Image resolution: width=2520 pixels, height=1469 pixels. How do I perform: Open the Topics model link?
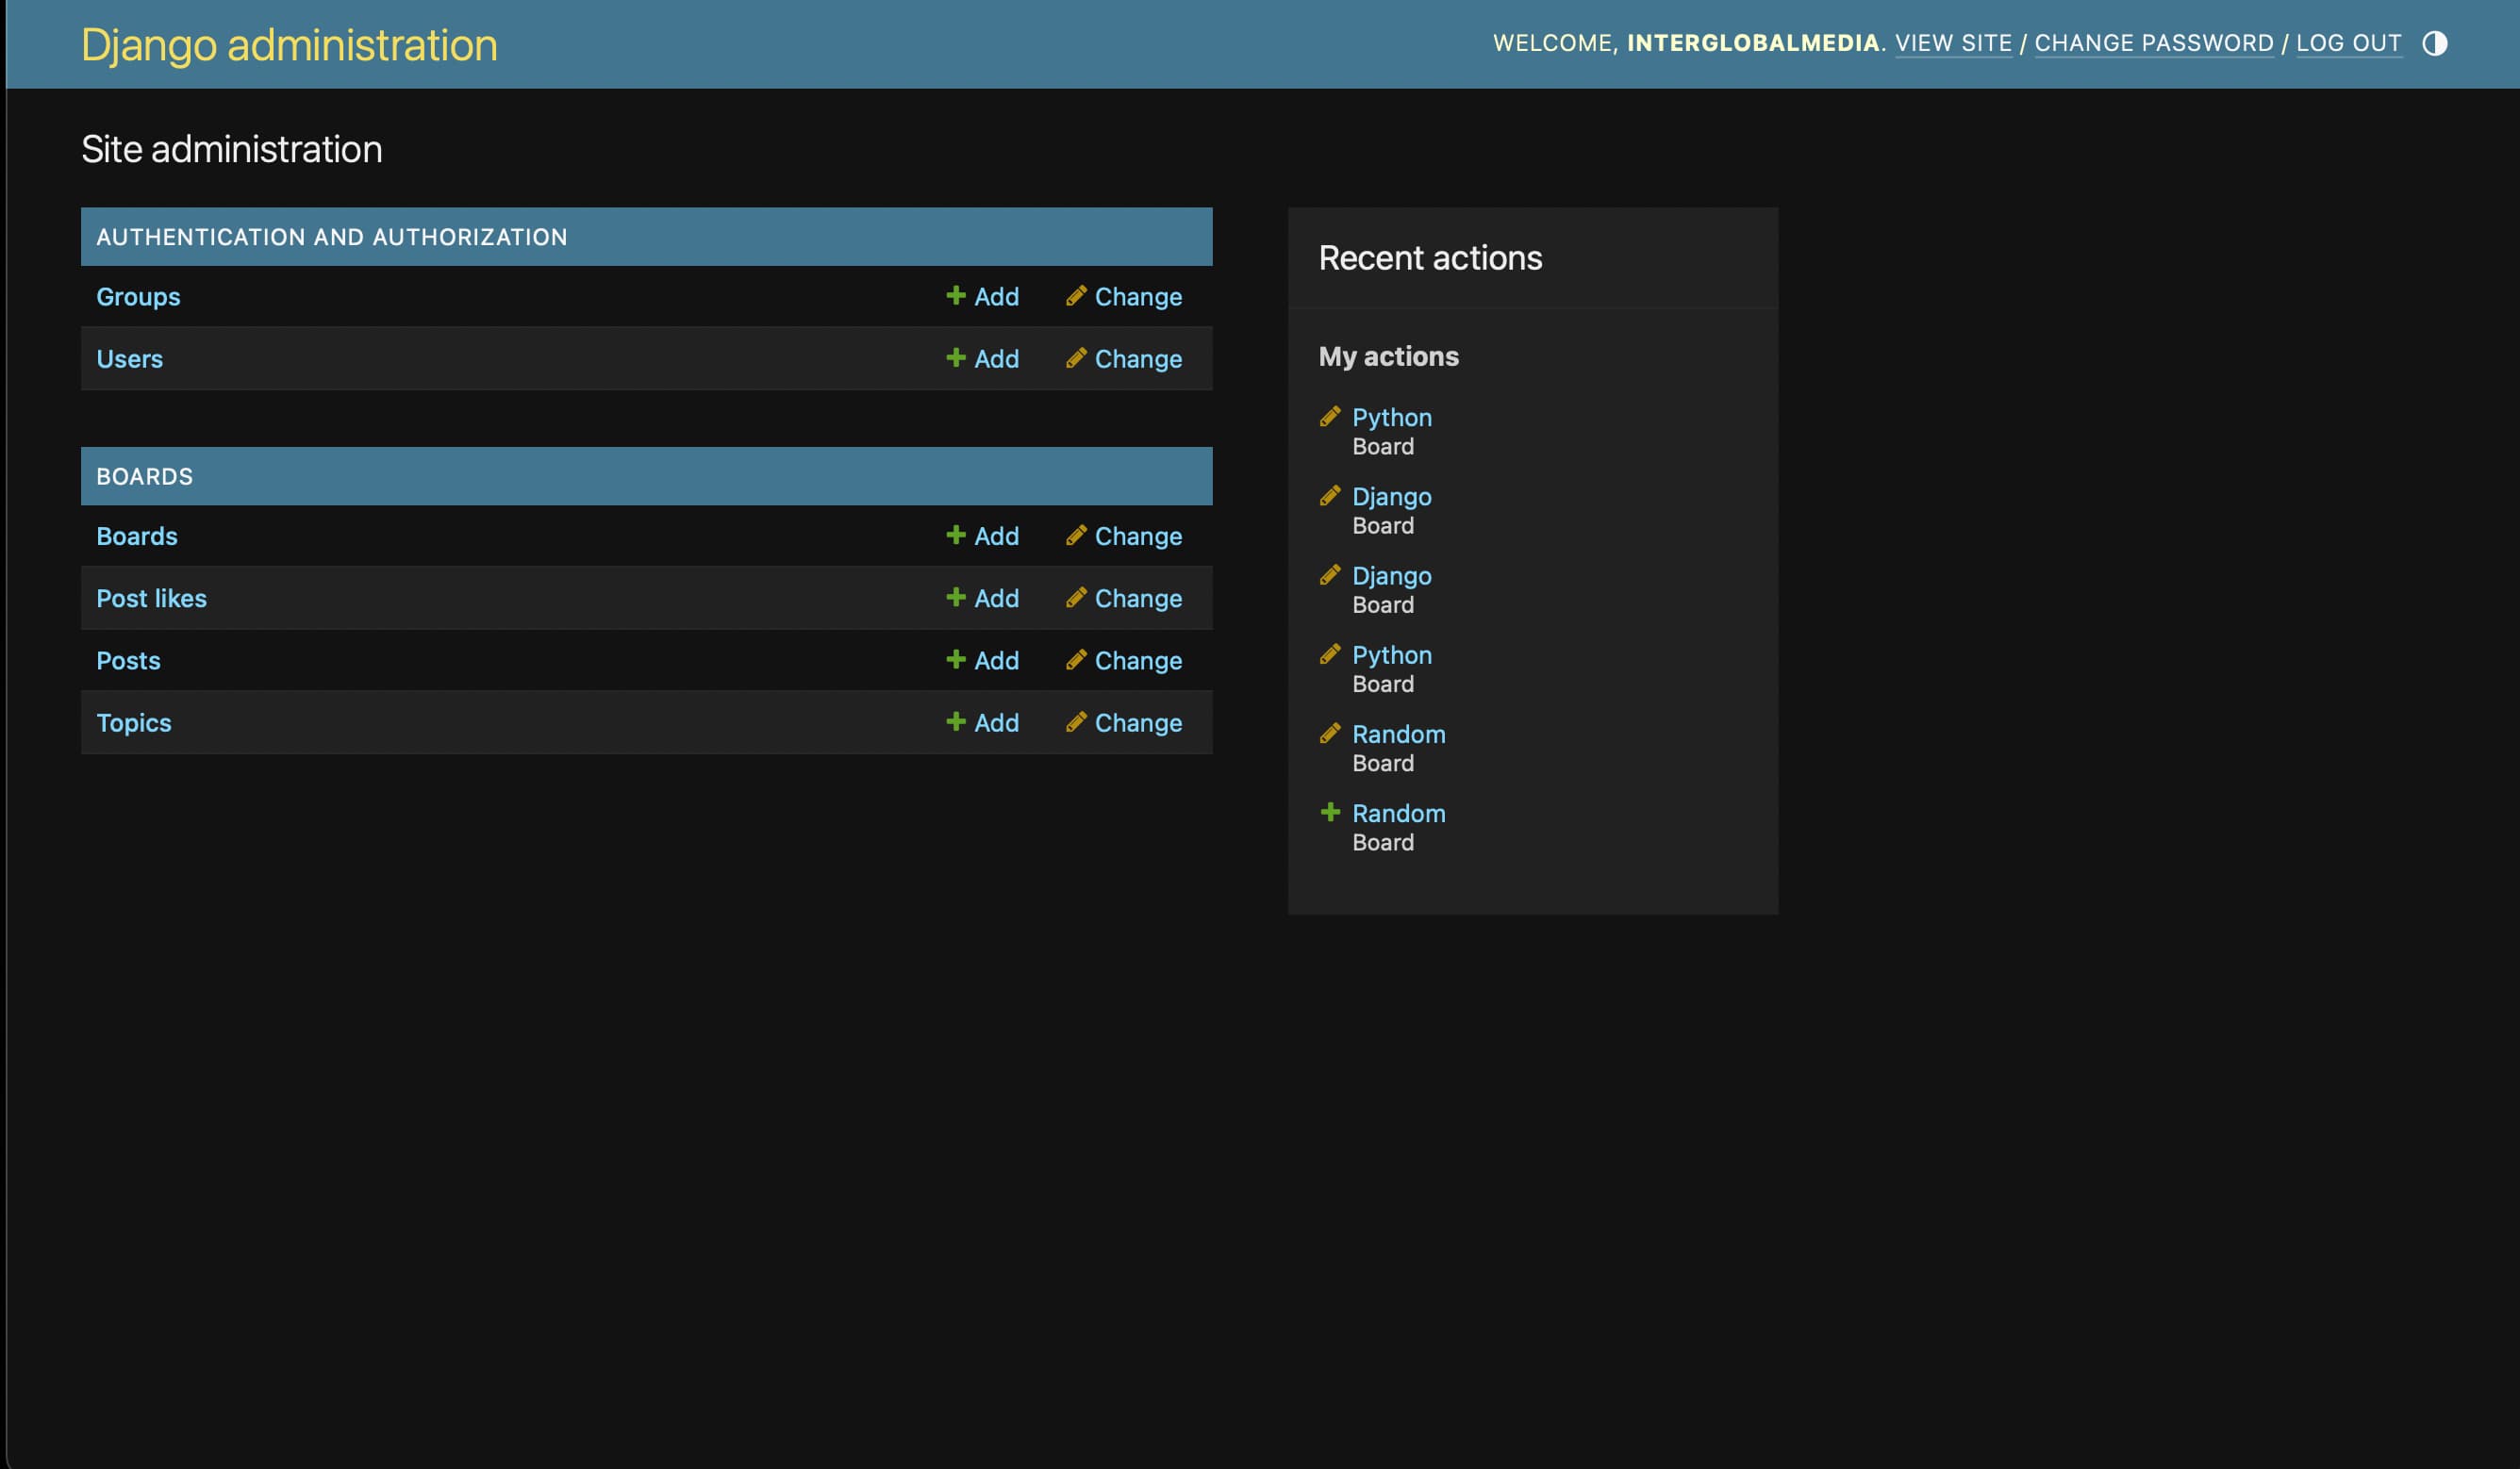pyautogui.click(x=133, y=722)
